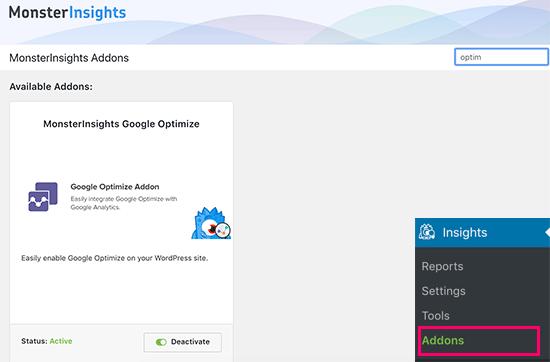550x362 pixels.
Task: Click the 'Easily integrate Google Optimize' description text
Action: pos(123,203)
